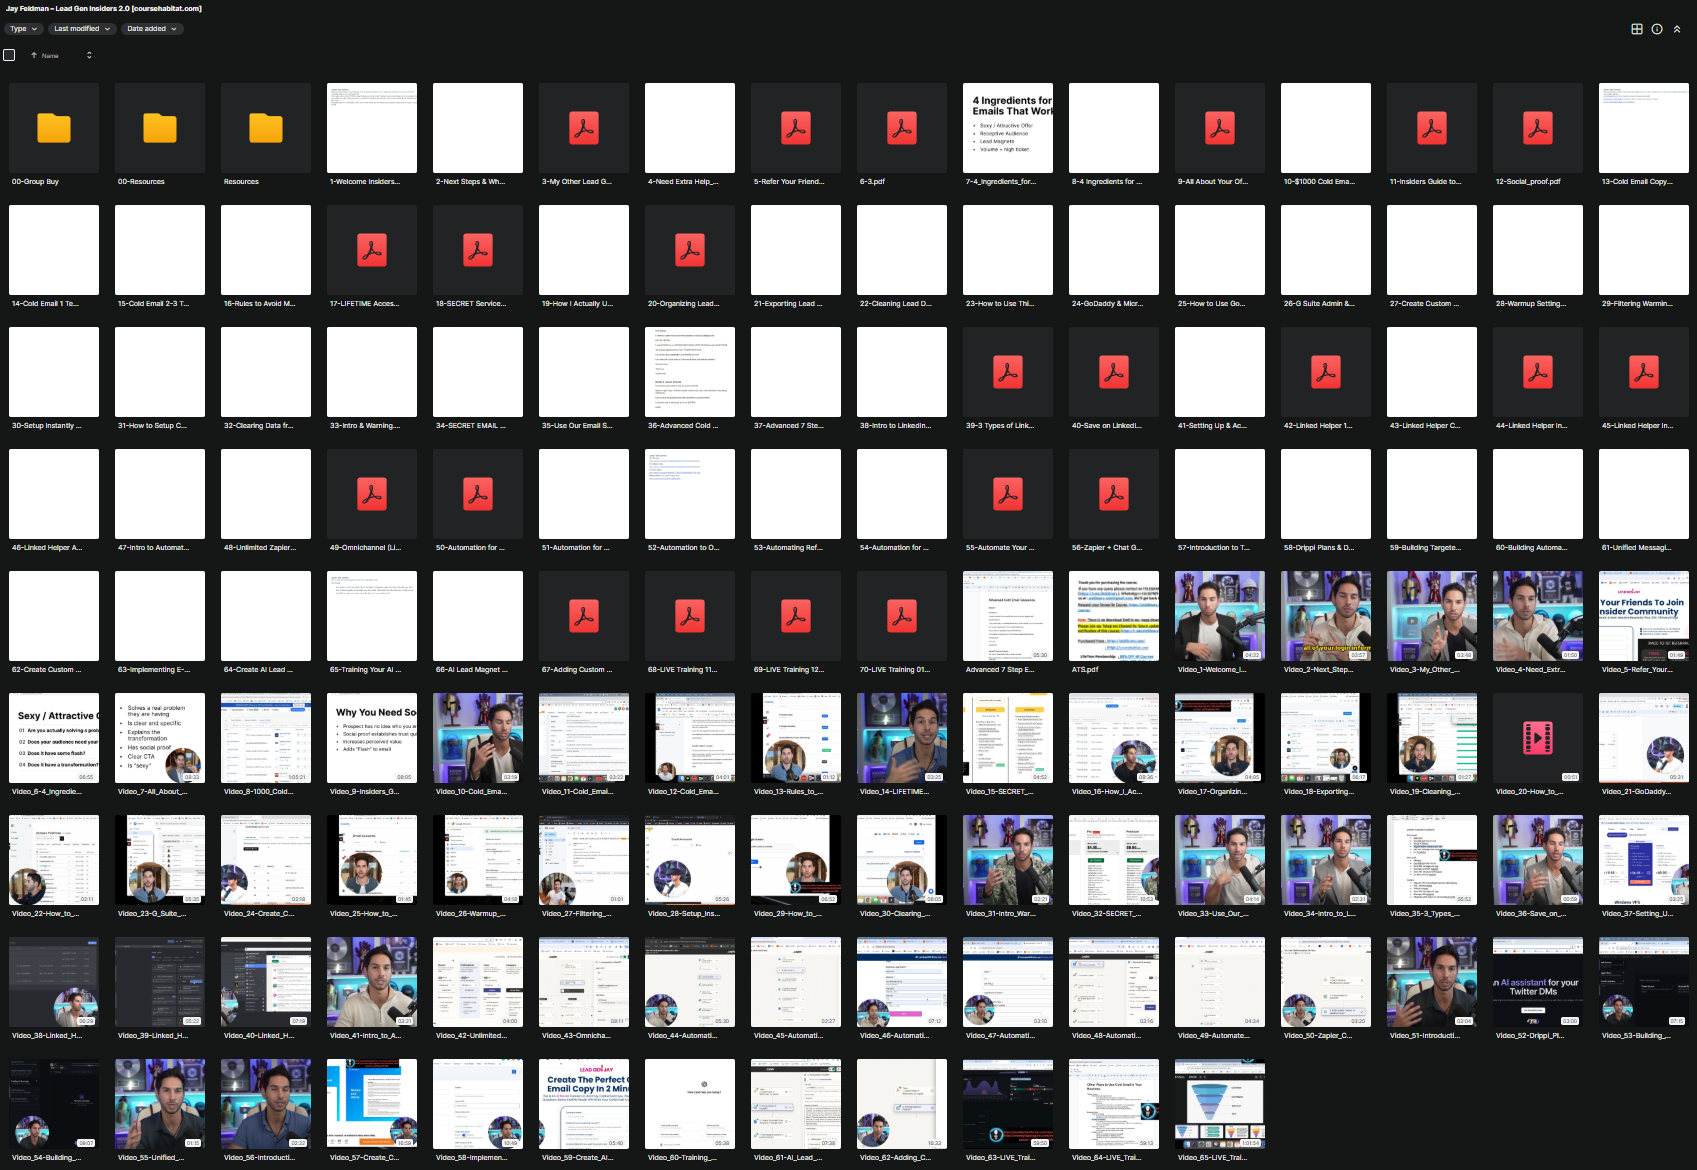
Task: Collapse header with double chevron icon
Action: (x=1677, y=29)
